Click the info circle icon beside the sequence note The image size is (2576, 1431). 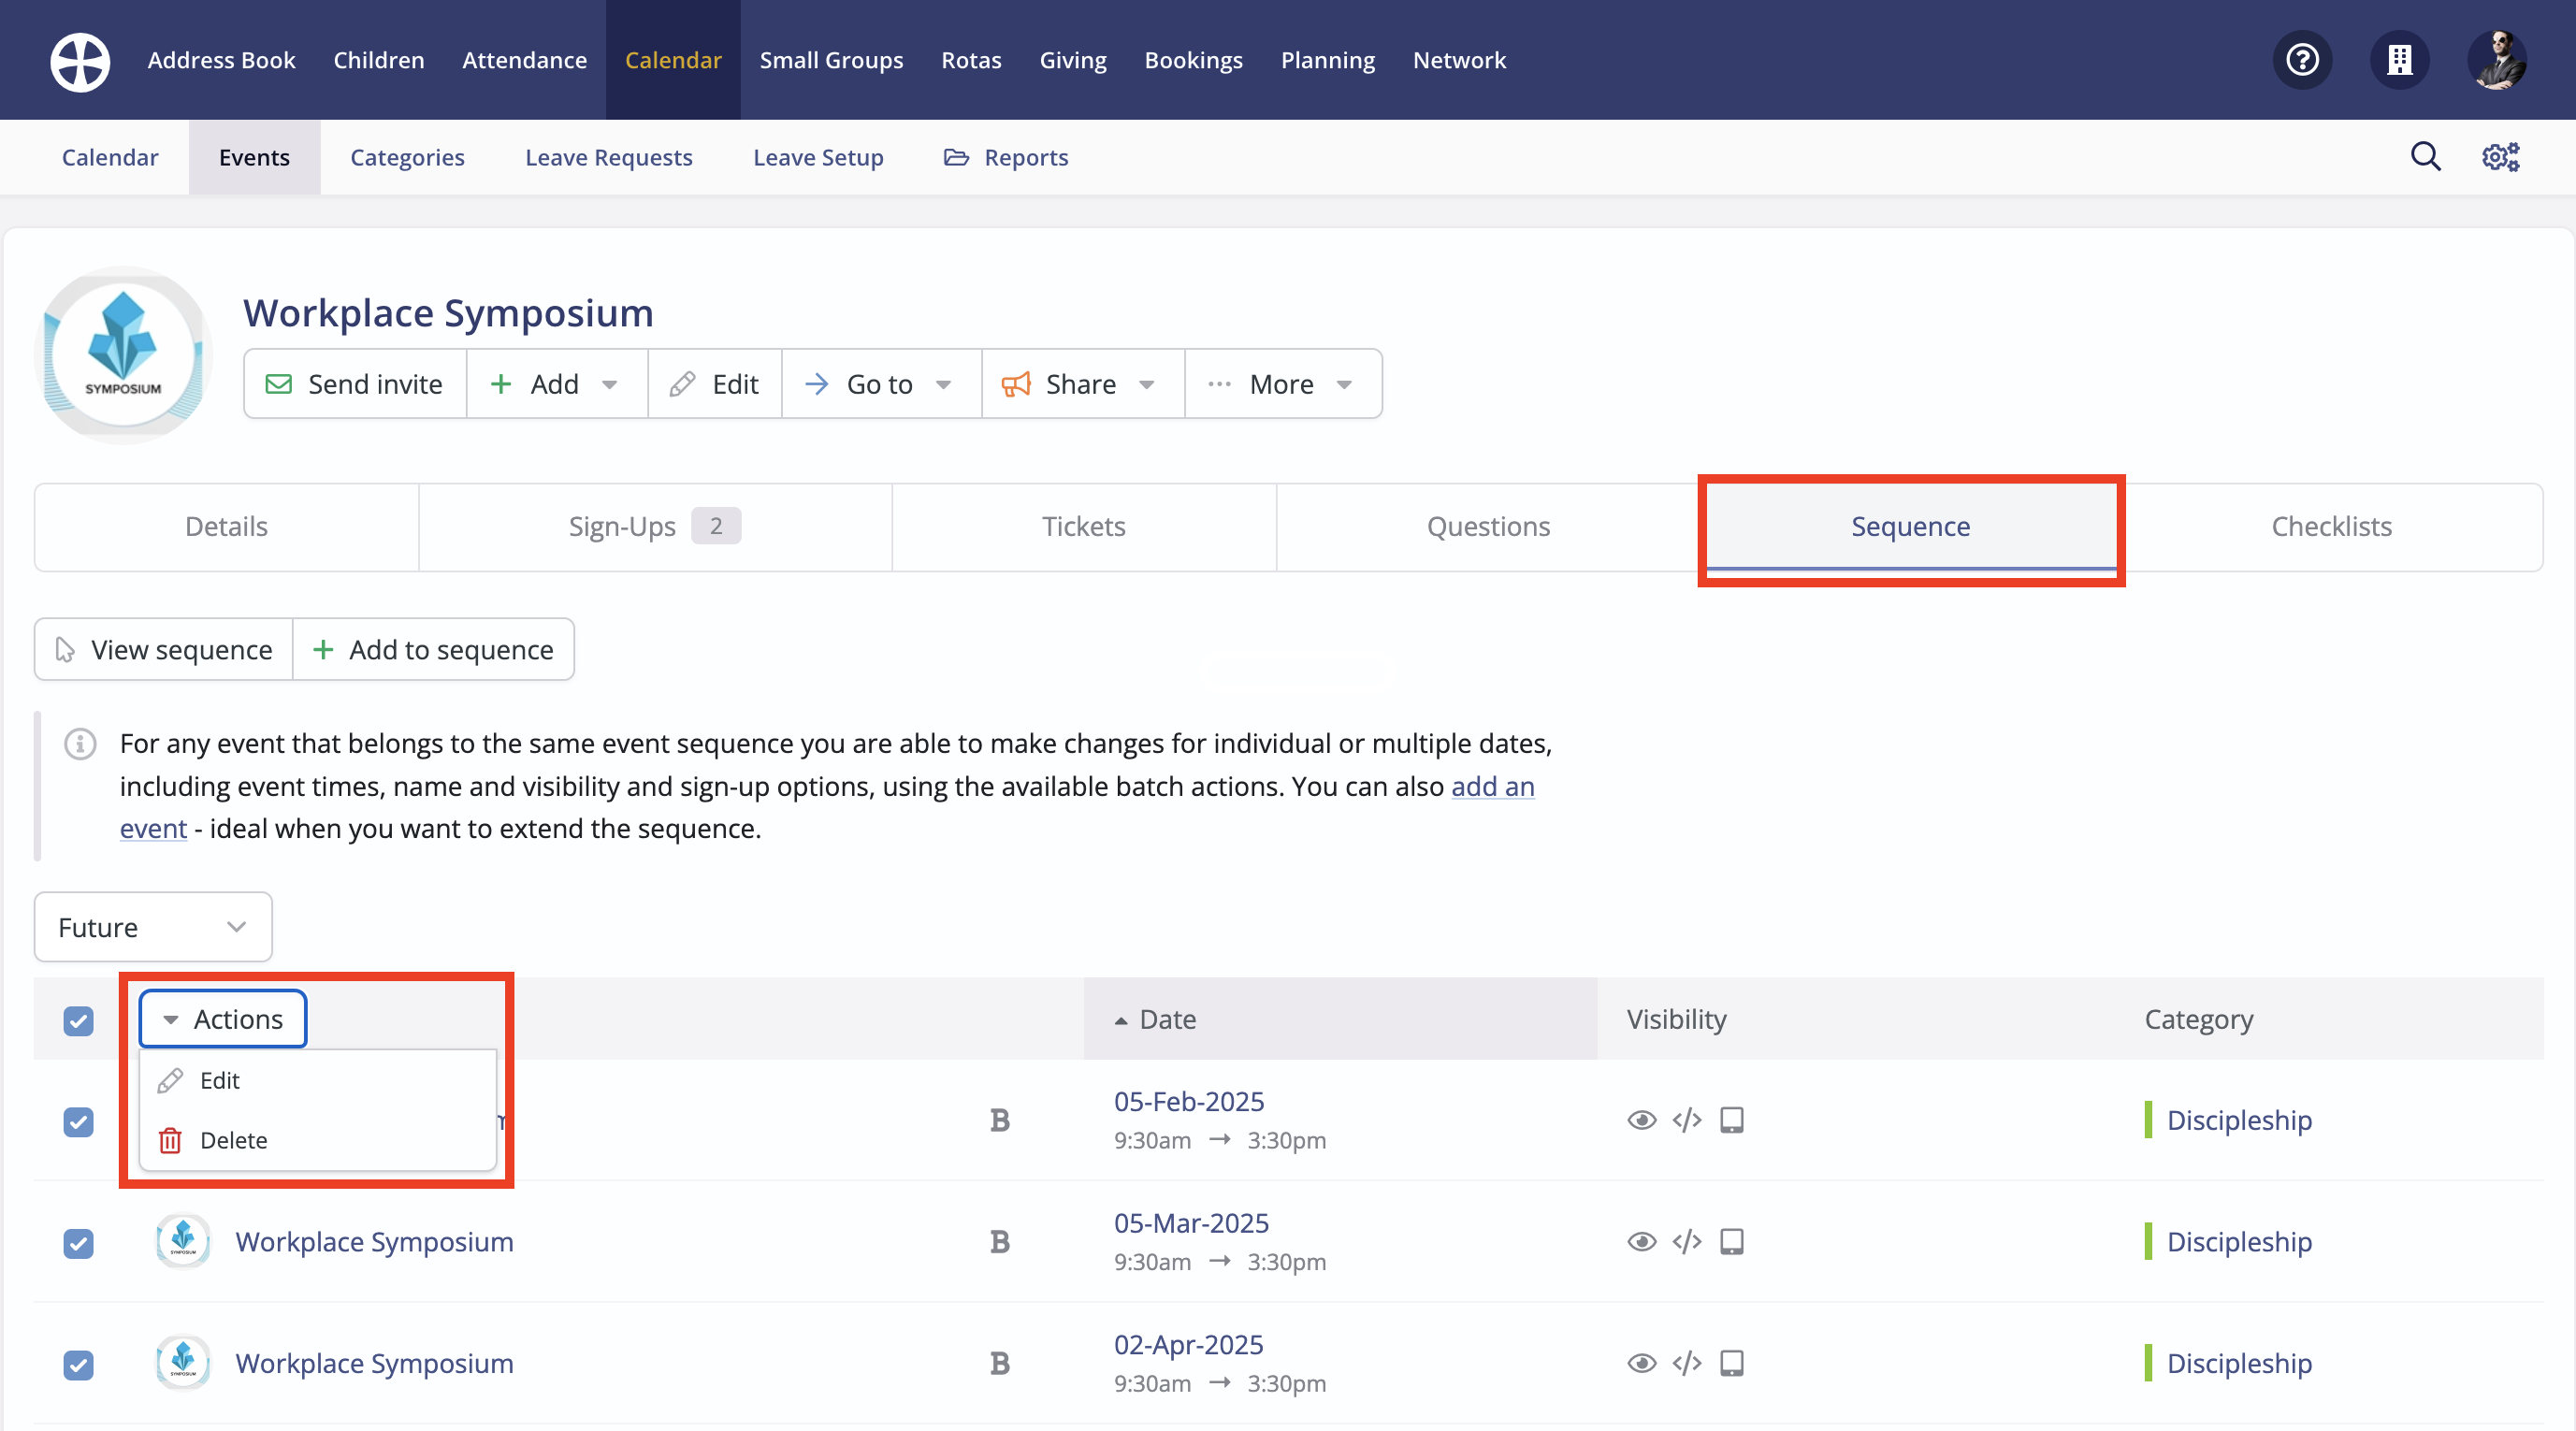(x=80, y=743)
